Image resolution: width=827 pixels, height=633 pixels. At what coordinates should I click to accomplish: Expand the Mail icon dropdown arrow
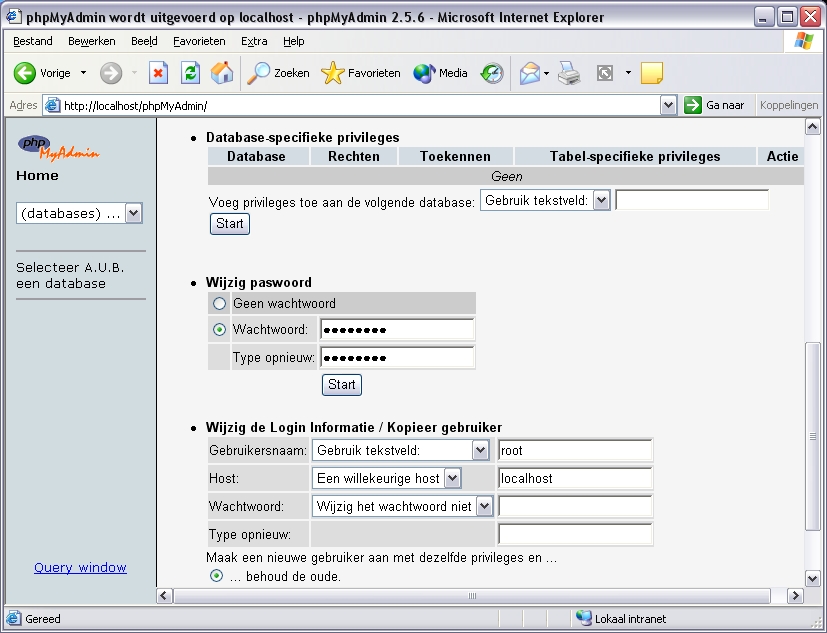(x=546, y=73)
